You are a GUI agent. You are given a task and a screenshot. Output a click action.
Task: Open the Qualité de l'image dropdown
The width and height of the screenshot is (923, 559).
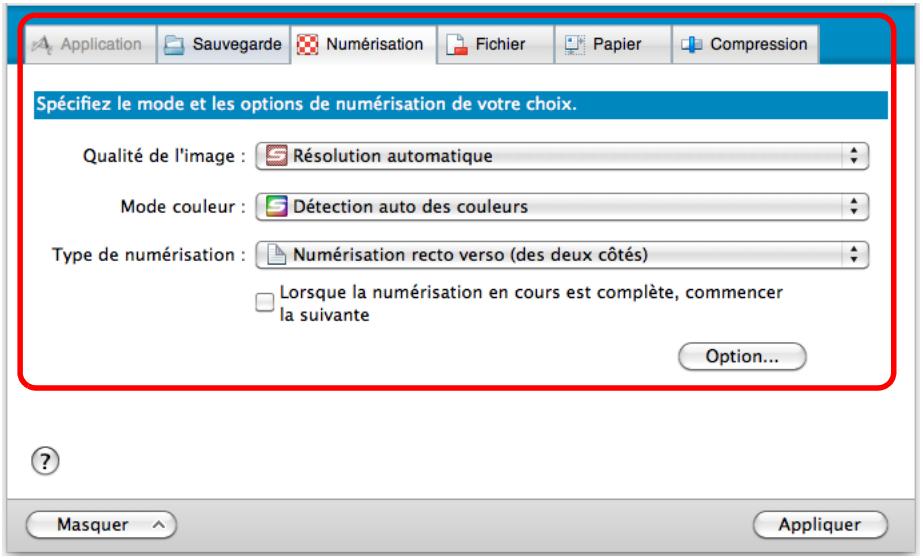pyautogui.click(x=562, y=156)
